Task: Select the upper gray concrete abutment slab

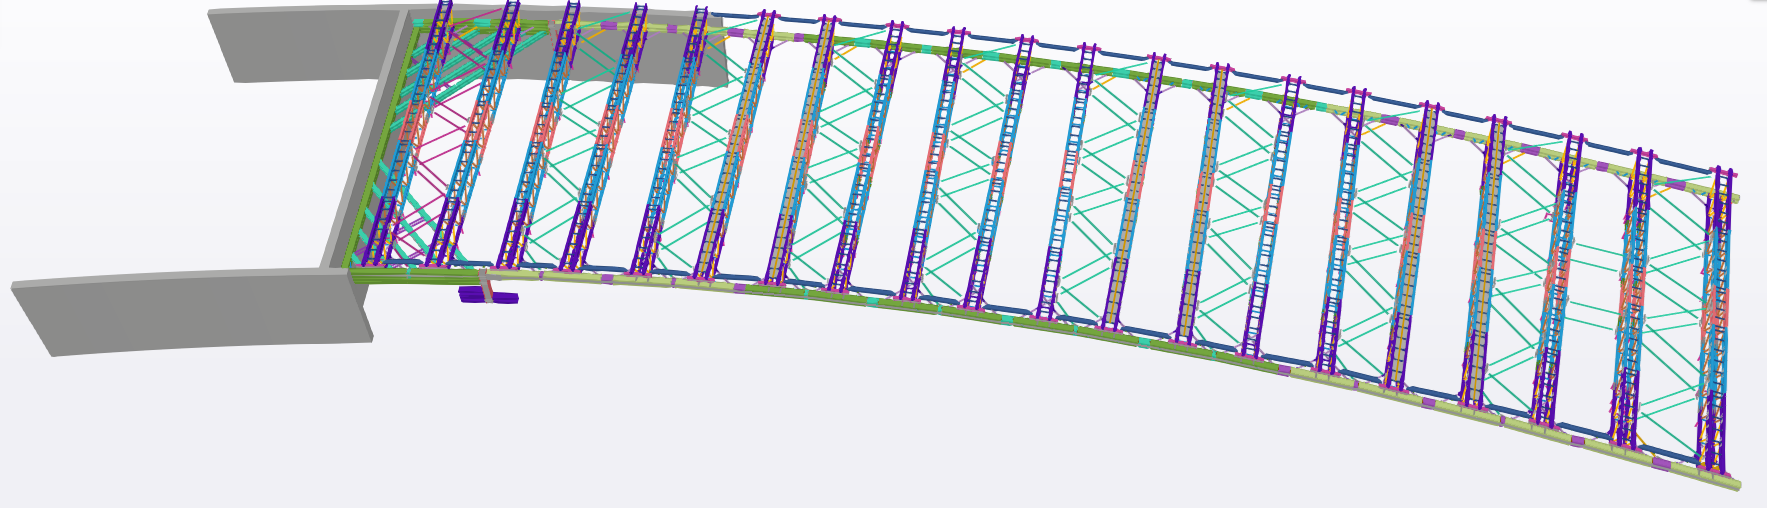Action: (310, 45)
